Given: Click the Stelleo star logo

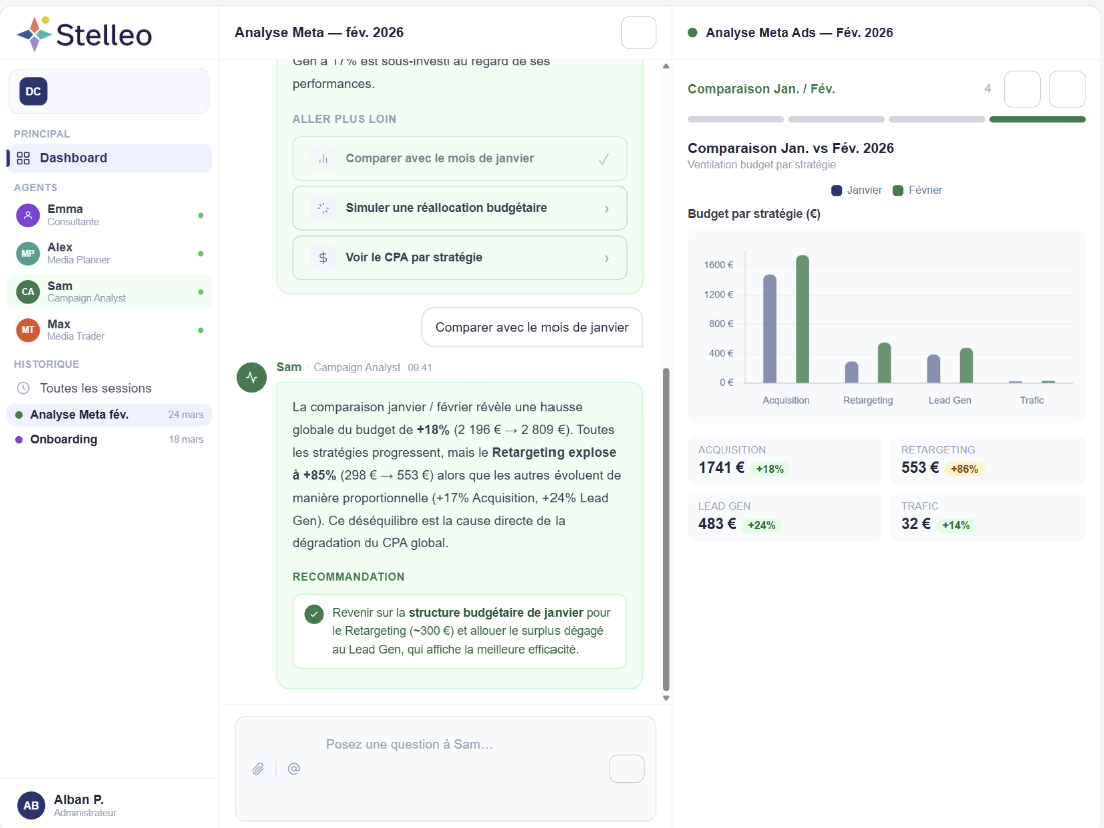Looking at the screenshot, I should click(34, 33).
